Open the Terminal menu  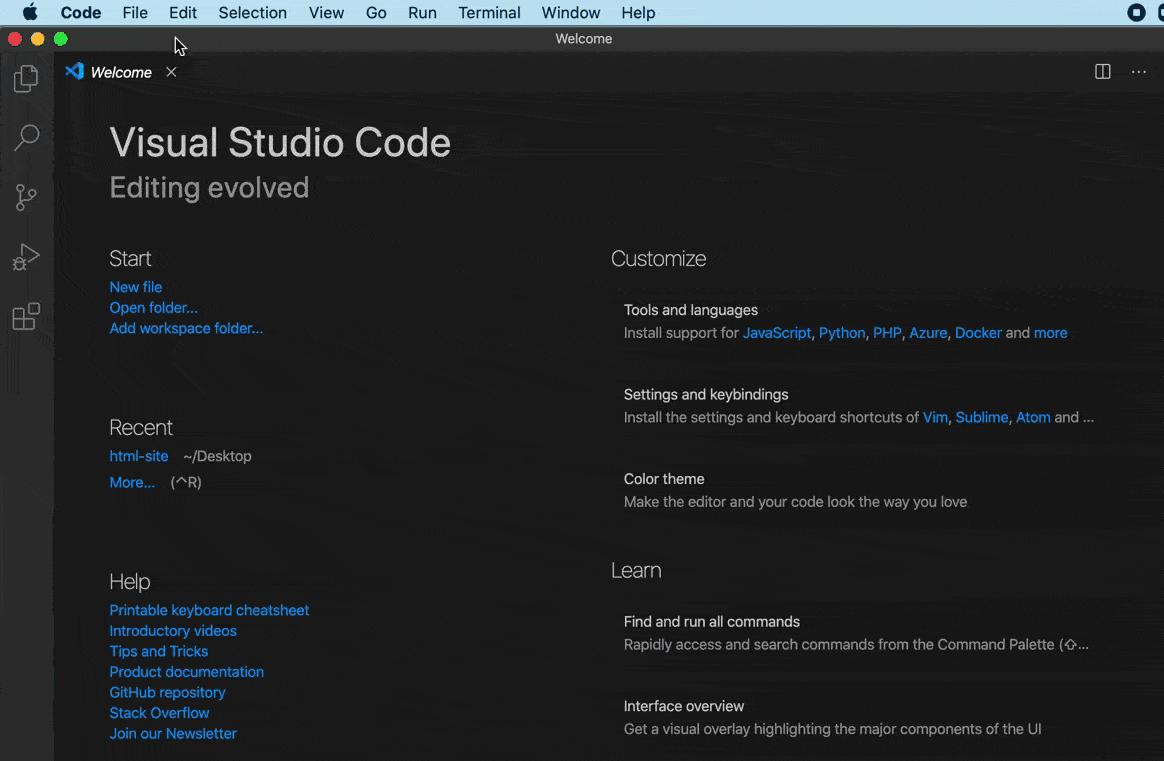(x=489, y=12)
